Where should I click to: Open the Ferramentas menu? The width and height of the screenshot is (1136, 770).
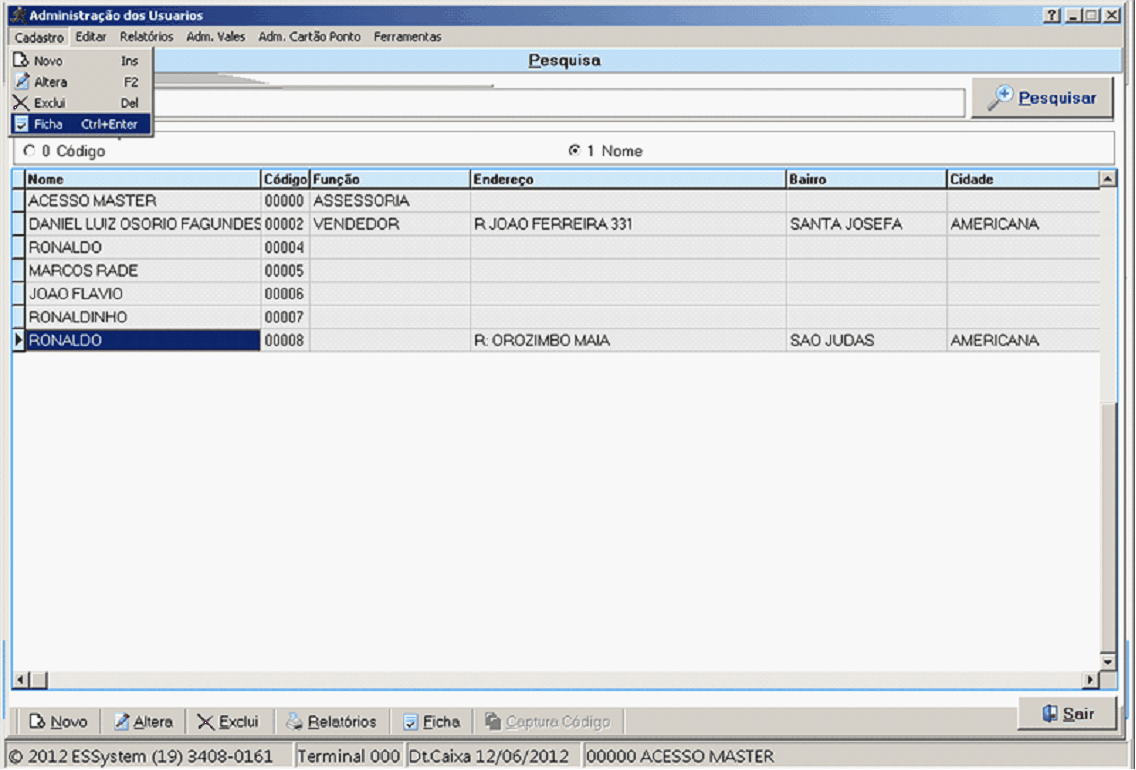(407, 37)
